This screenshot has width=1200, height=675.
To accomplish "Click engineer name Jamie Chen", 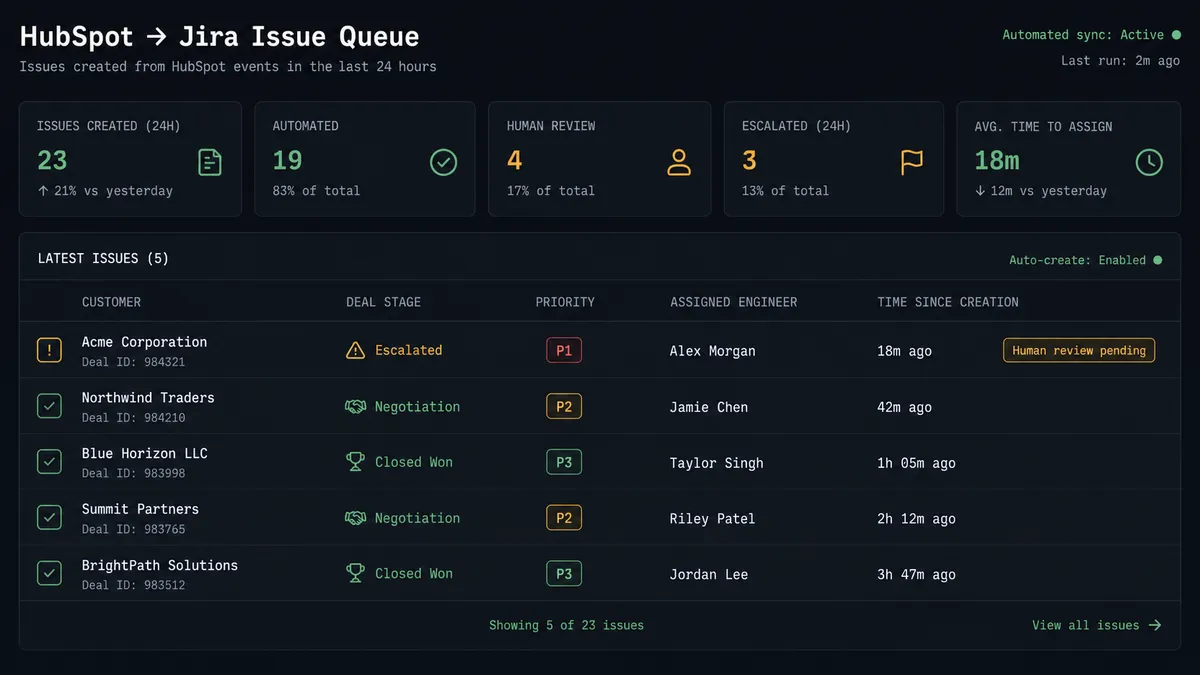I will (x=708, y=407).
